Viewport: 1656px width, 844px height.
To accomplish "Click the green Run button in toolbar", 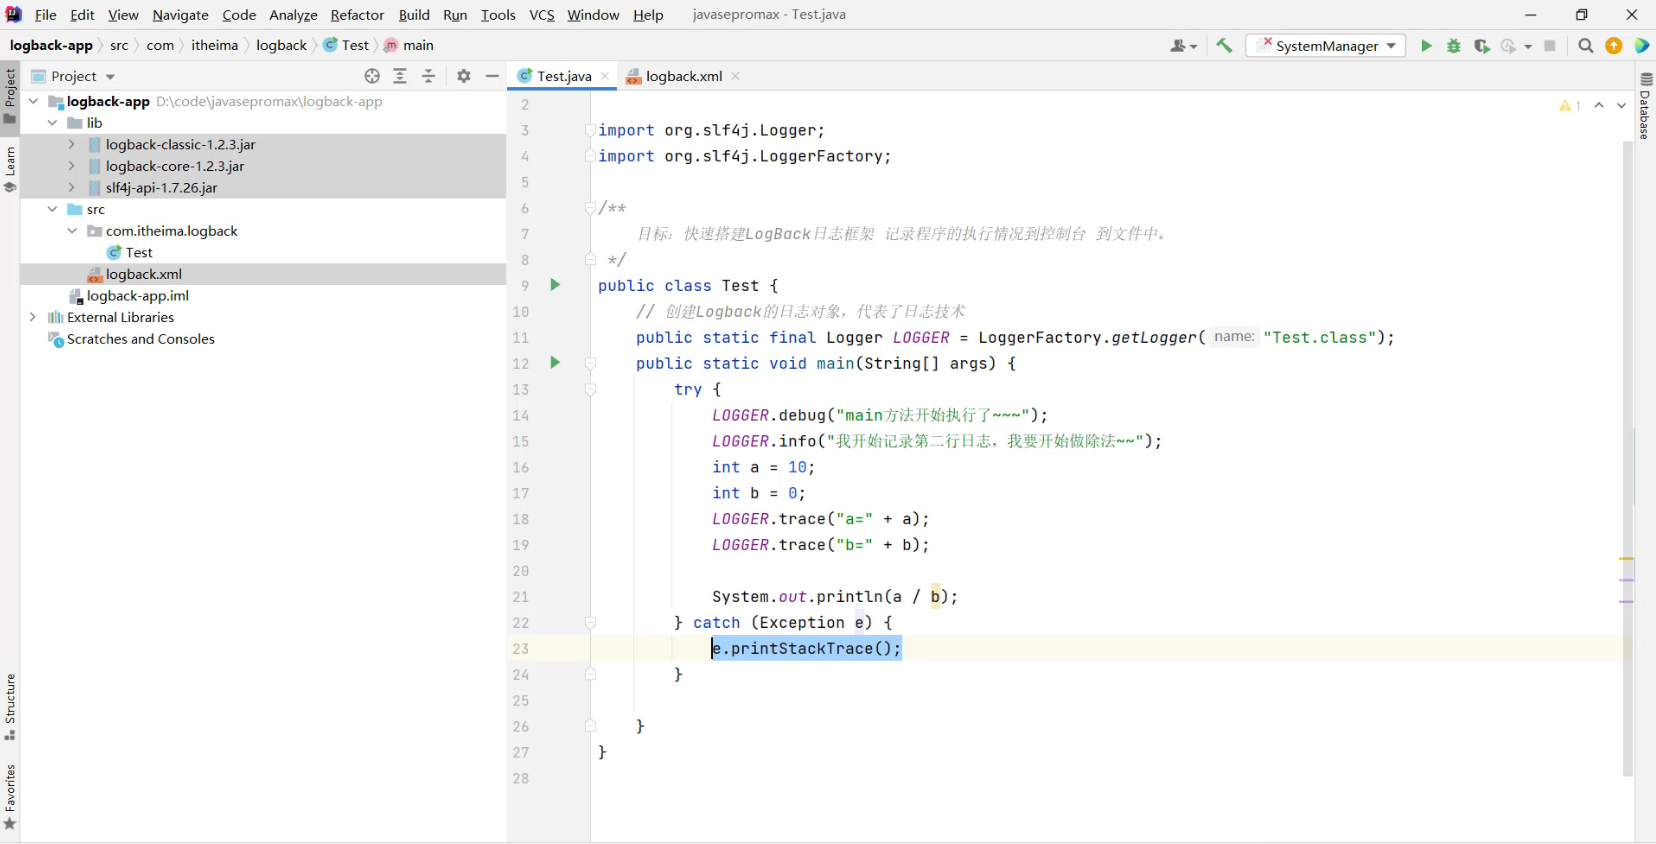I will coord(1426,46).
